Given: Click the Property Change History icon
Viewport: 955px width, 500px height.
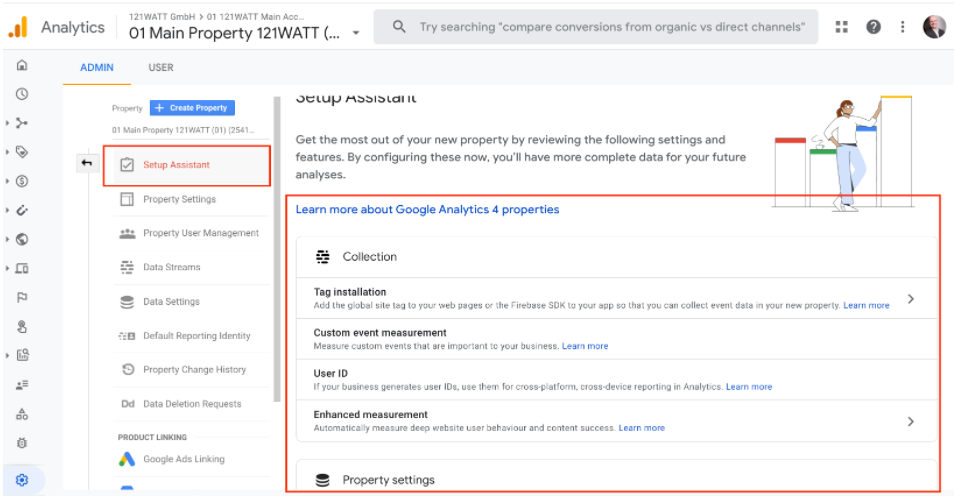Looking at the screenshot, I should [127, 369].
